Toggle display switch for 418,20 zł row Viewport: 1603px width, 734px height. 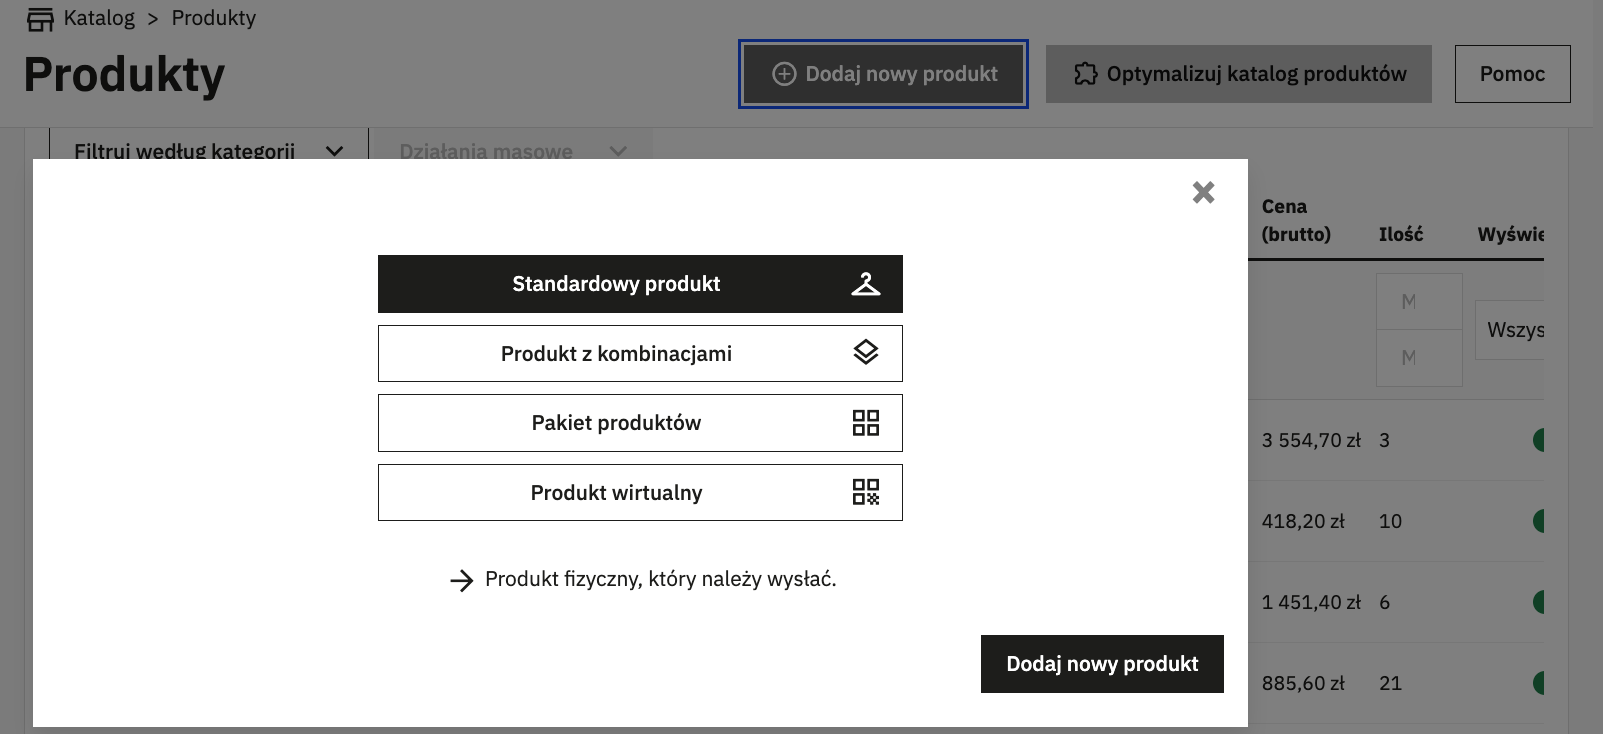1538,521
